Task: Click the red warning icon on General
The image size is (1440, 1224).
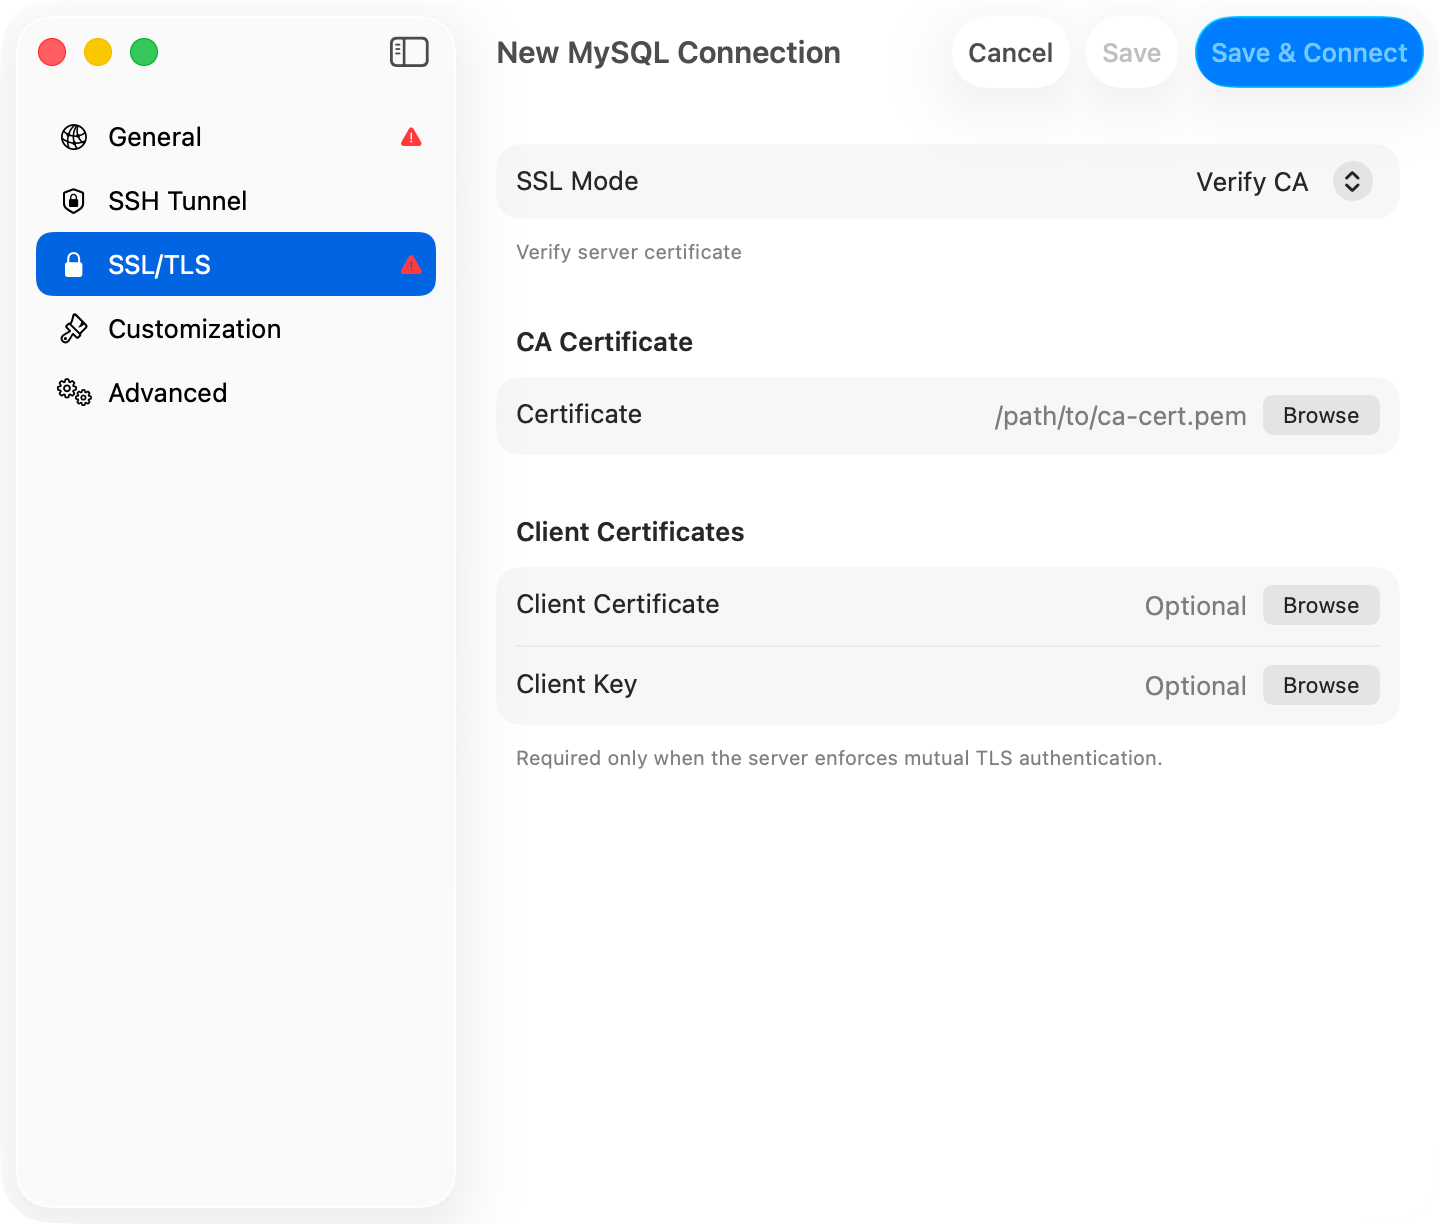Action: pos(411,137)
